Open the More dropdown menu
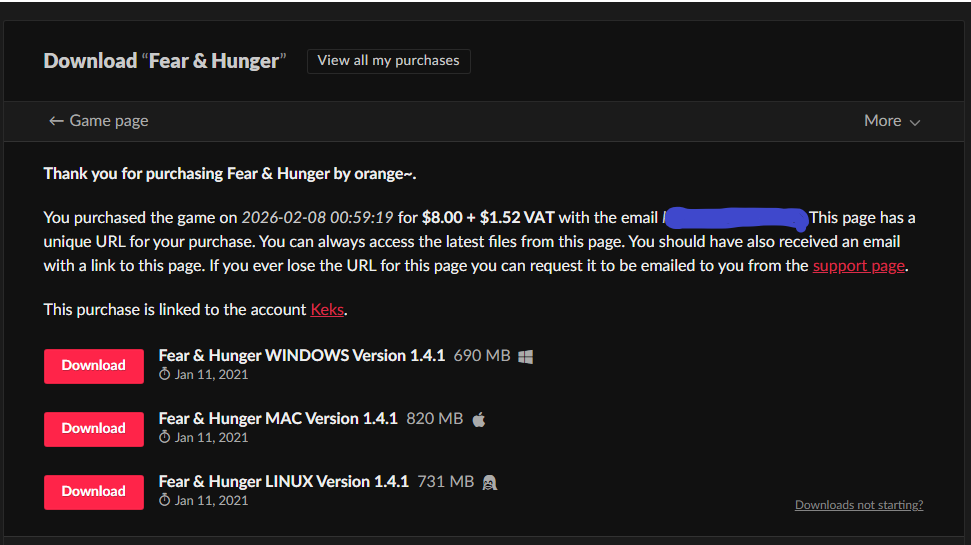 (x=892, y=121)
